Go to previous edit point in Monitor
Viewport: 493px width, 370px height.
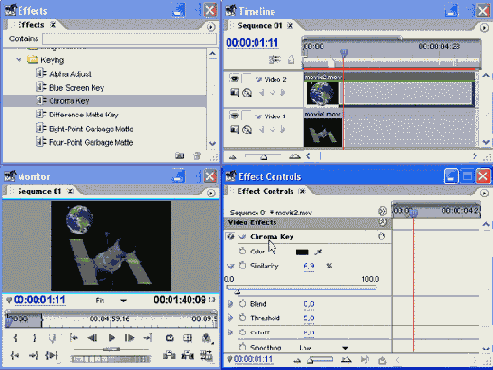74,338
